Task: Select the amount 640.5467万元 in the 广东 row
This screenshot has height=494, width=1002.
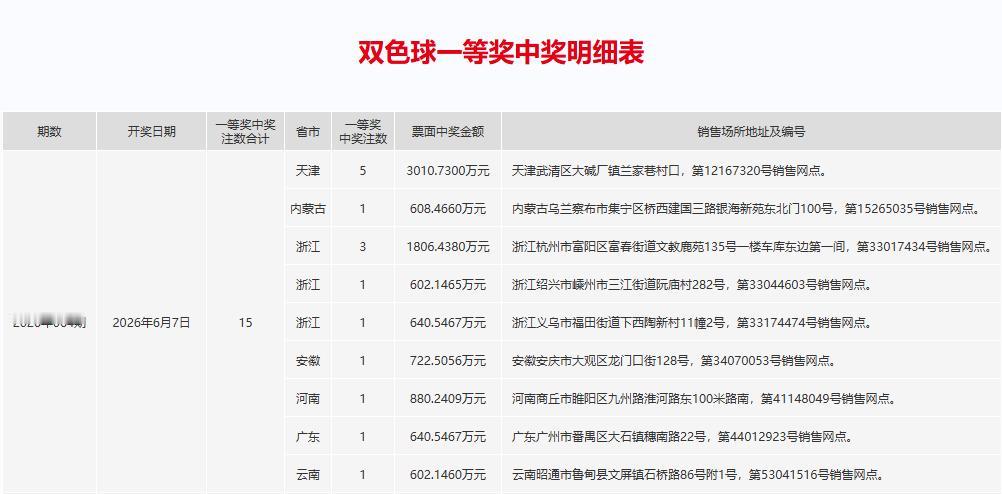Action: pyautogui.click(x=448, y=437)
